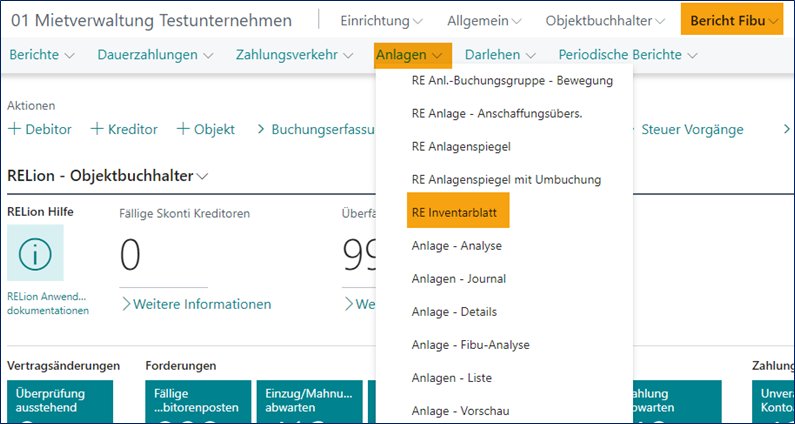
Task: Expand the RELion - Objektbuchhalter heading chevron
Action: pyautogui.click(x=203, y=176)
